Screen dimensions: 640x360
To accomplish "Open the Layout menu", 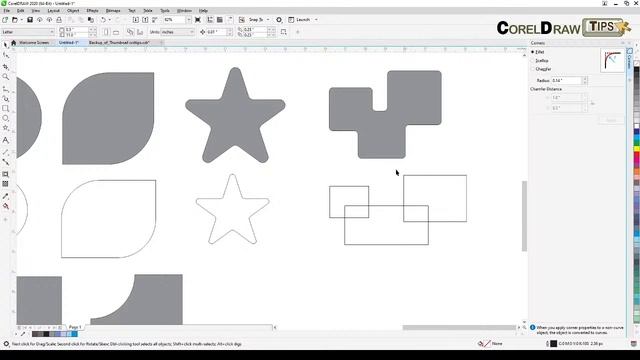I will [53, 11].
